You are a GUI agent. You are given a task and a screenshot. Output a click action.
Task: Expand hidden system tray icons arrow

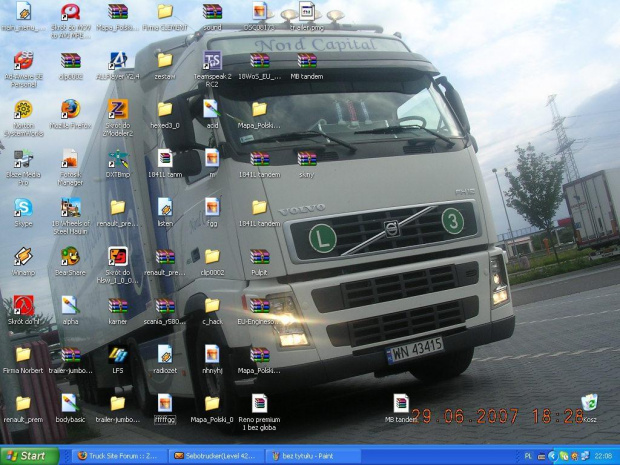pyautogui.click(x=552, y=456)
